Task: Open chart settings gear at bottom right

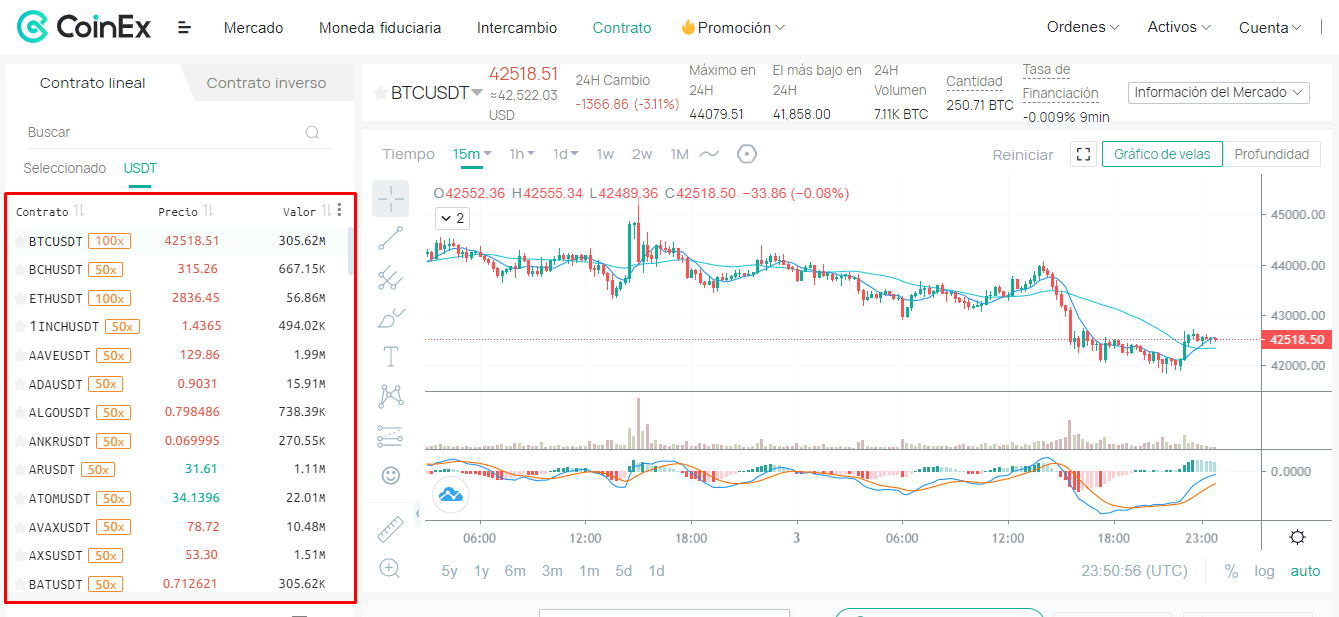Action: click(1297, 537)
